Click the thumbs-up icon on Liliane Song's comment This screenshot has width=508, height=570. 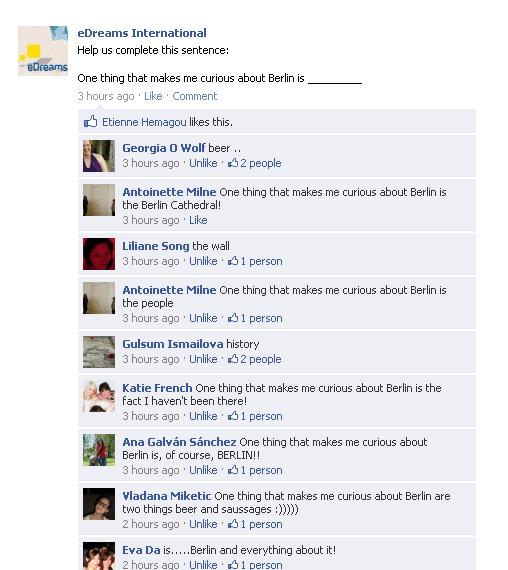coord(233,261)
